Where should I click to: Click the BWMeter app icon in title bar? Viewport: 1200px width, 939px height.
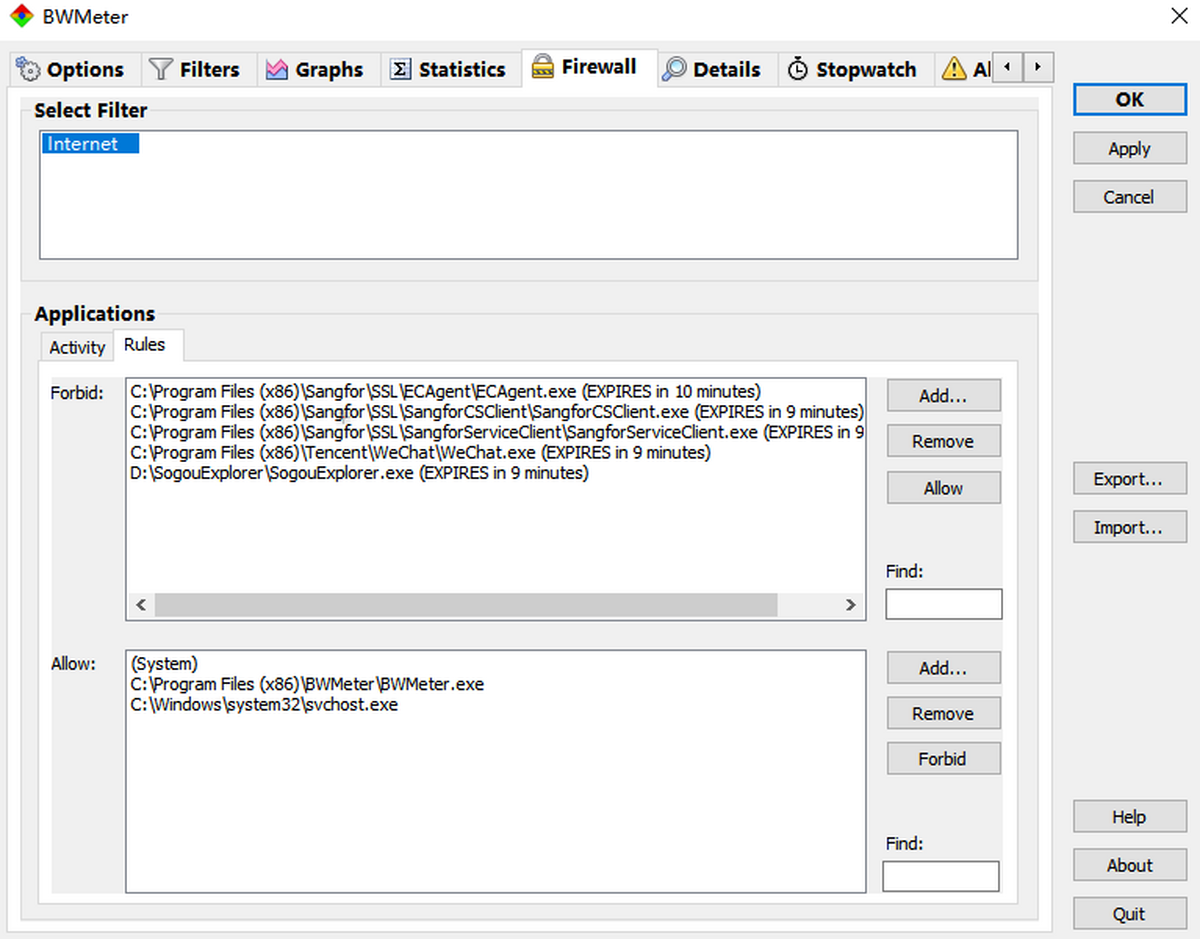pos(20,17)
